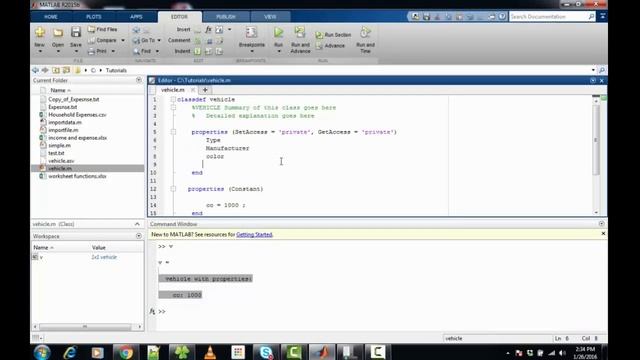This screenshot has height=360, width=640.
Task: Click the smart Indent icon
Action: [x=198, y=51]
